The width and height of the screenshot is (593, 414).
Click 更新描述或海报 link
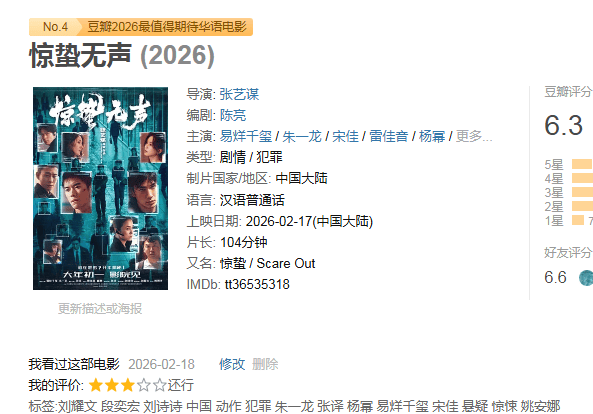point(100,309)
